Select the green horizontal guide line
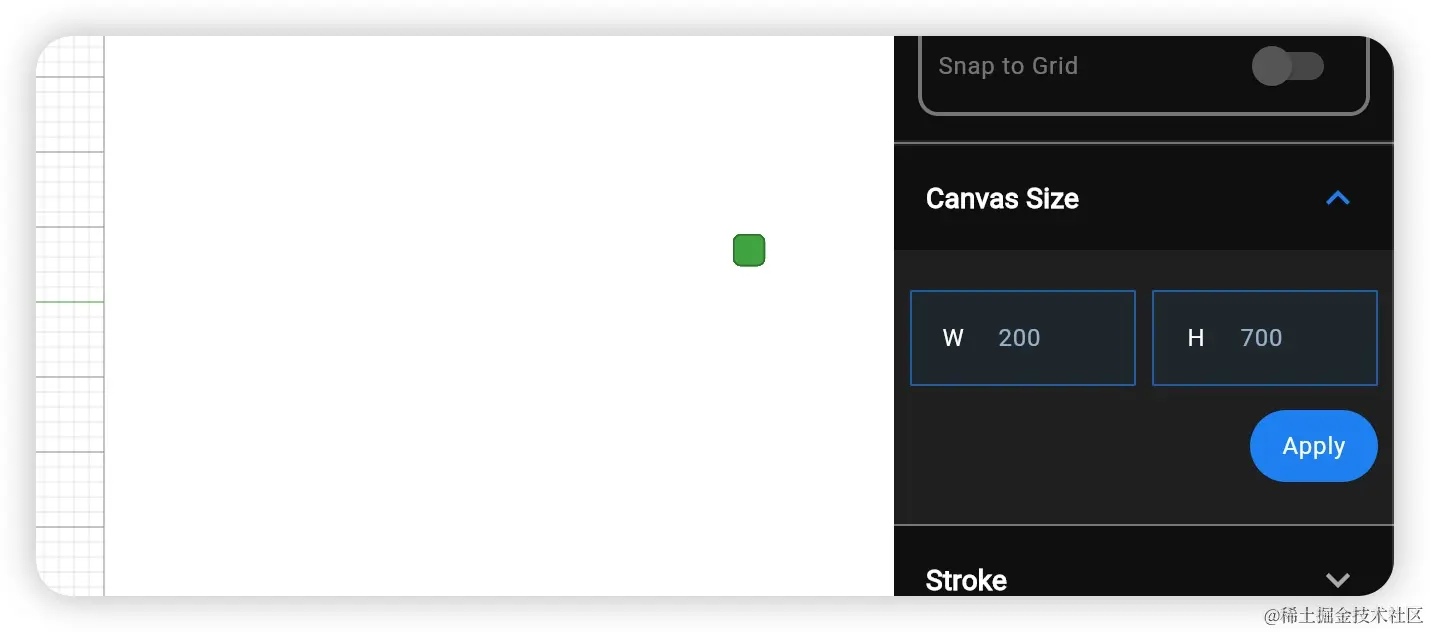The width and height of the screenshot is (1430, 632). (70, 301)
